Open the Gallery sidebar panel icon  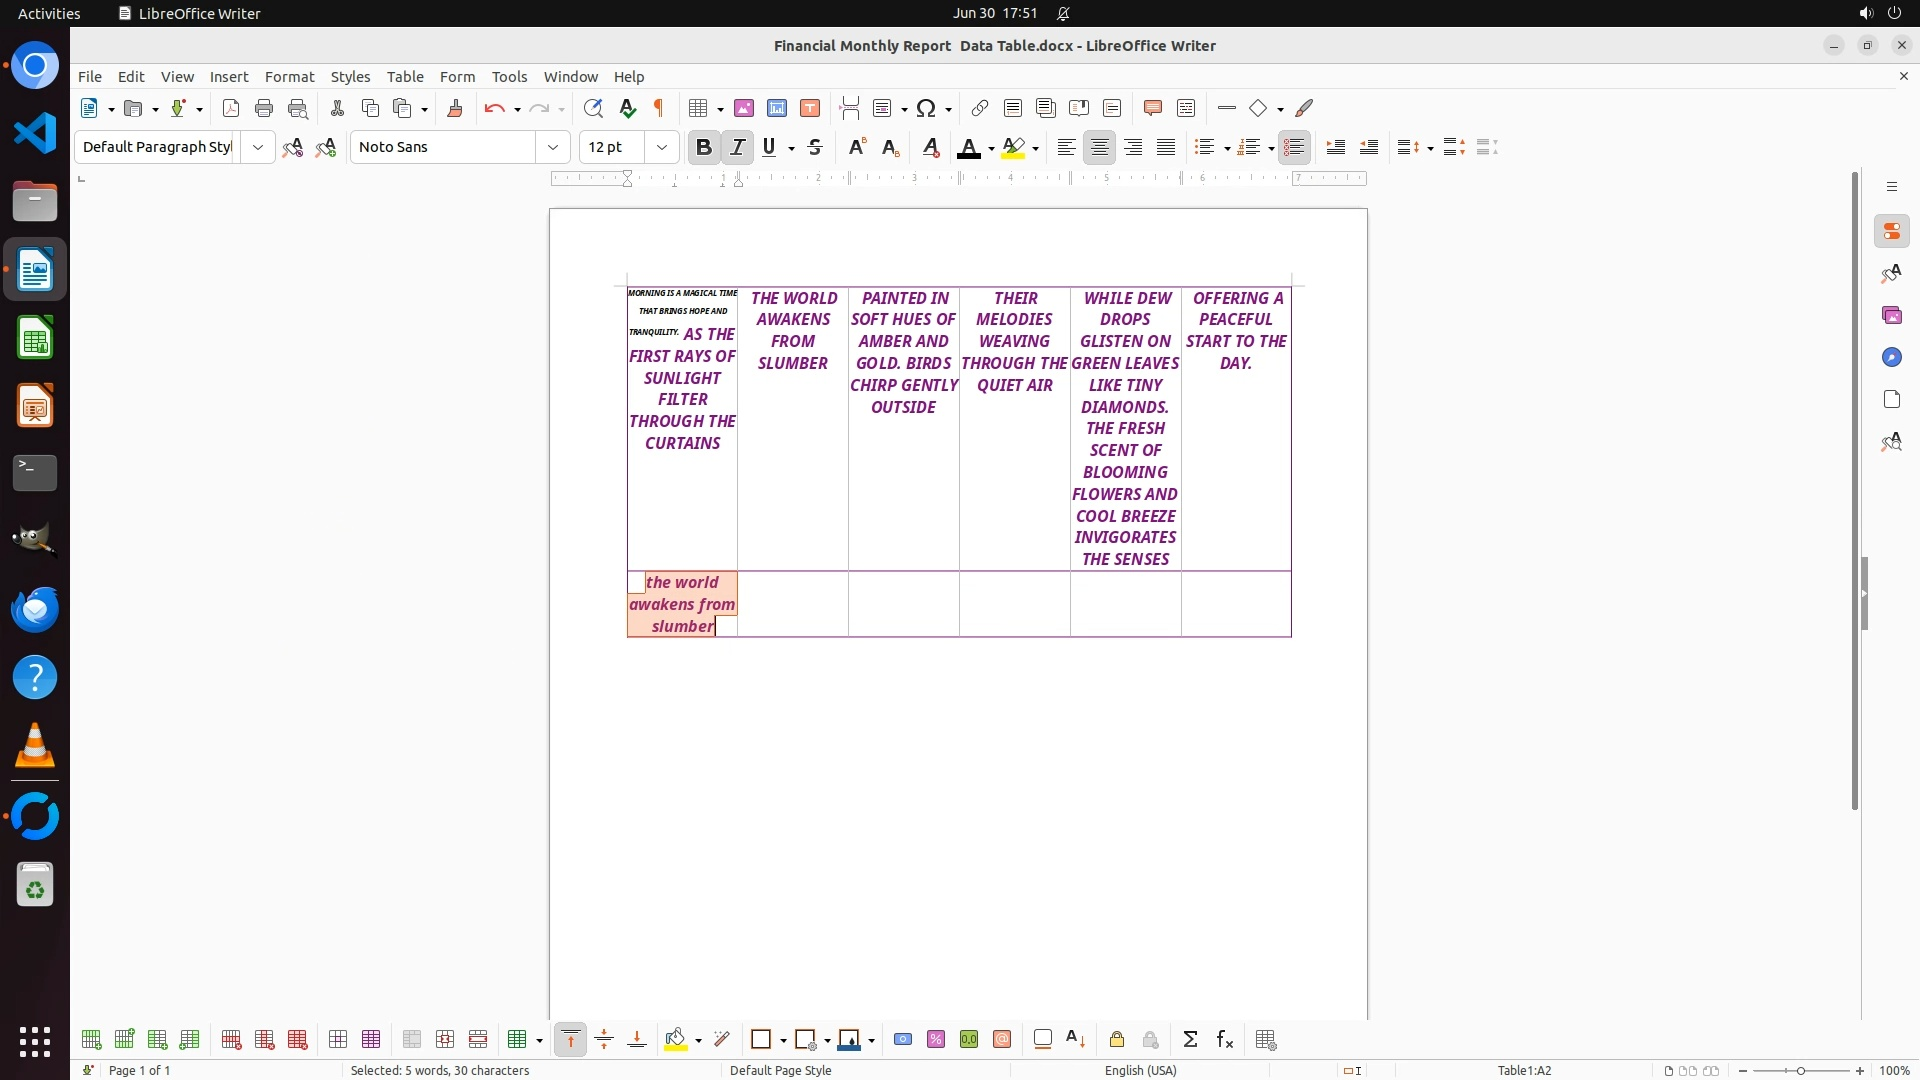click(1891, 316)
